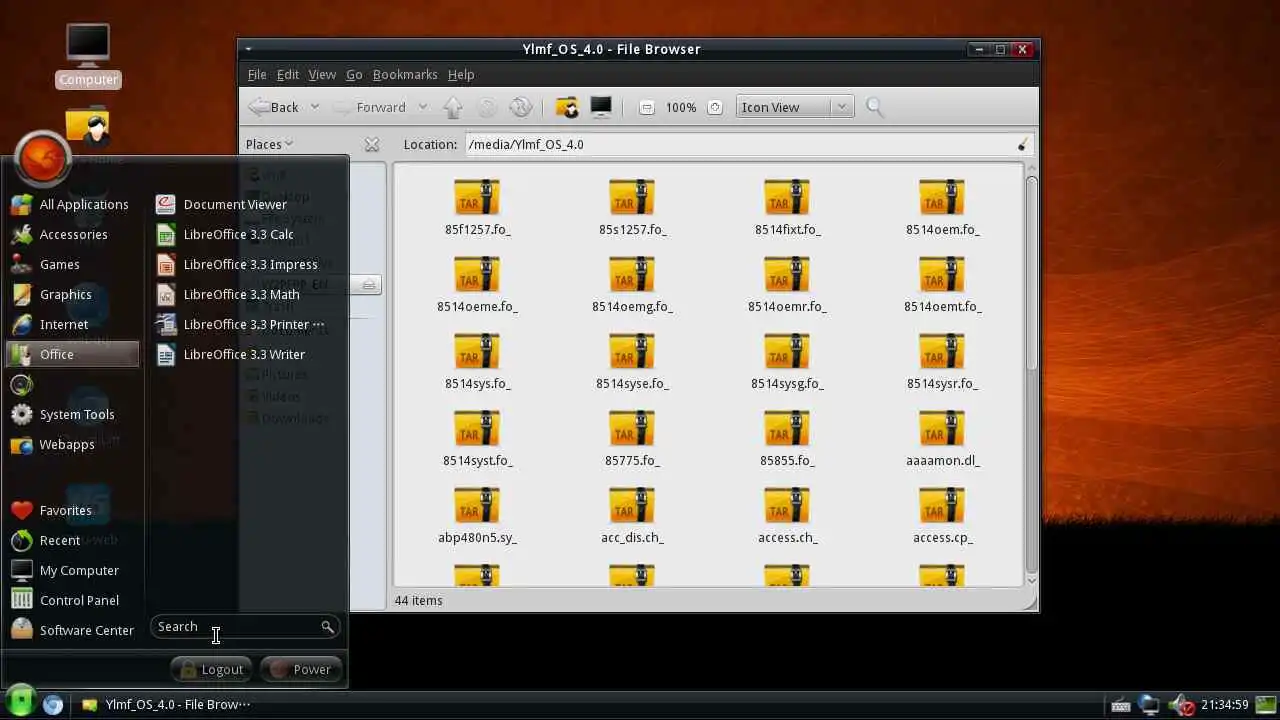
Task: Click the Back navigation button
Action: [274, 107]
